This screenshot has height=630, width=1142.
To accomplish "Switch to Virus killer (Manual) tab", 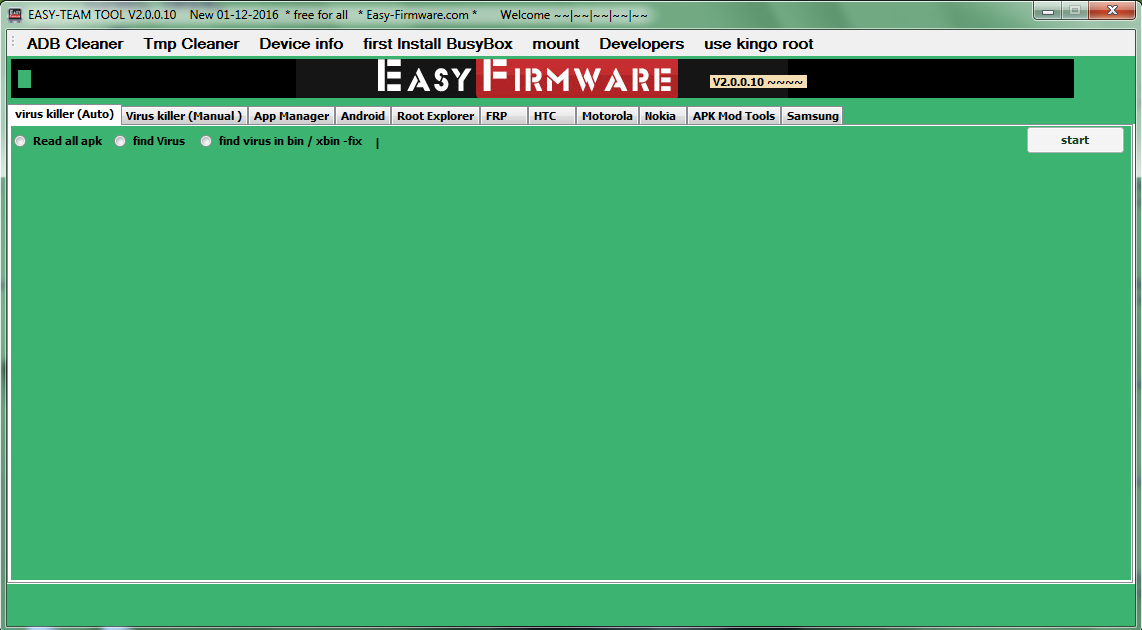I will point(184,116).
